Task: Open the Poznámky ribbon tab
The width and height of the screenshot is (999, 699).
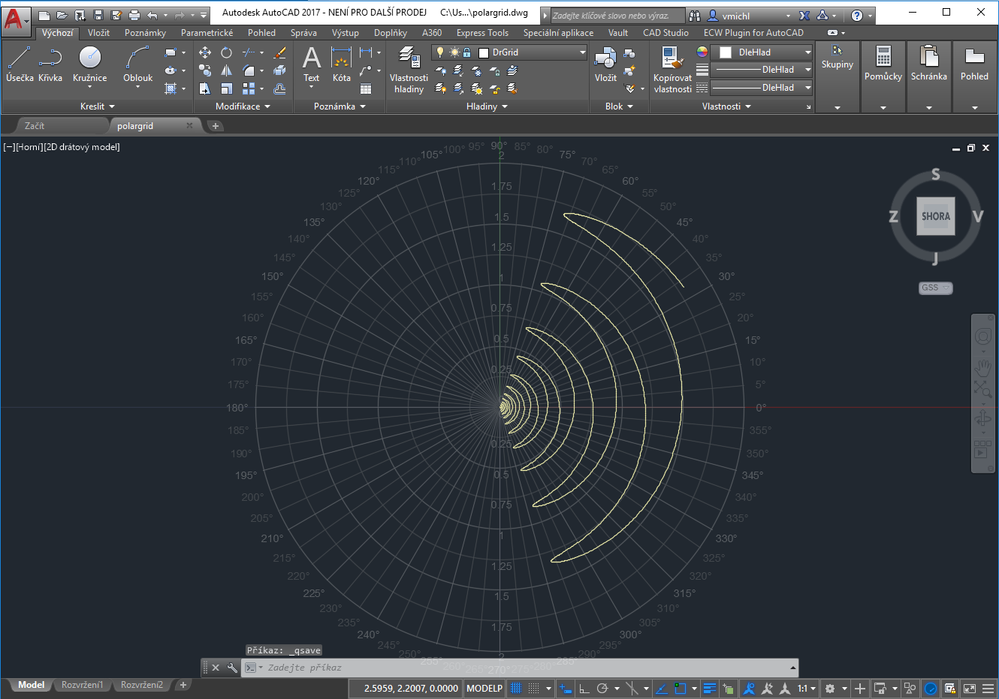Action: pyautogui.click(x=145, y=32)
